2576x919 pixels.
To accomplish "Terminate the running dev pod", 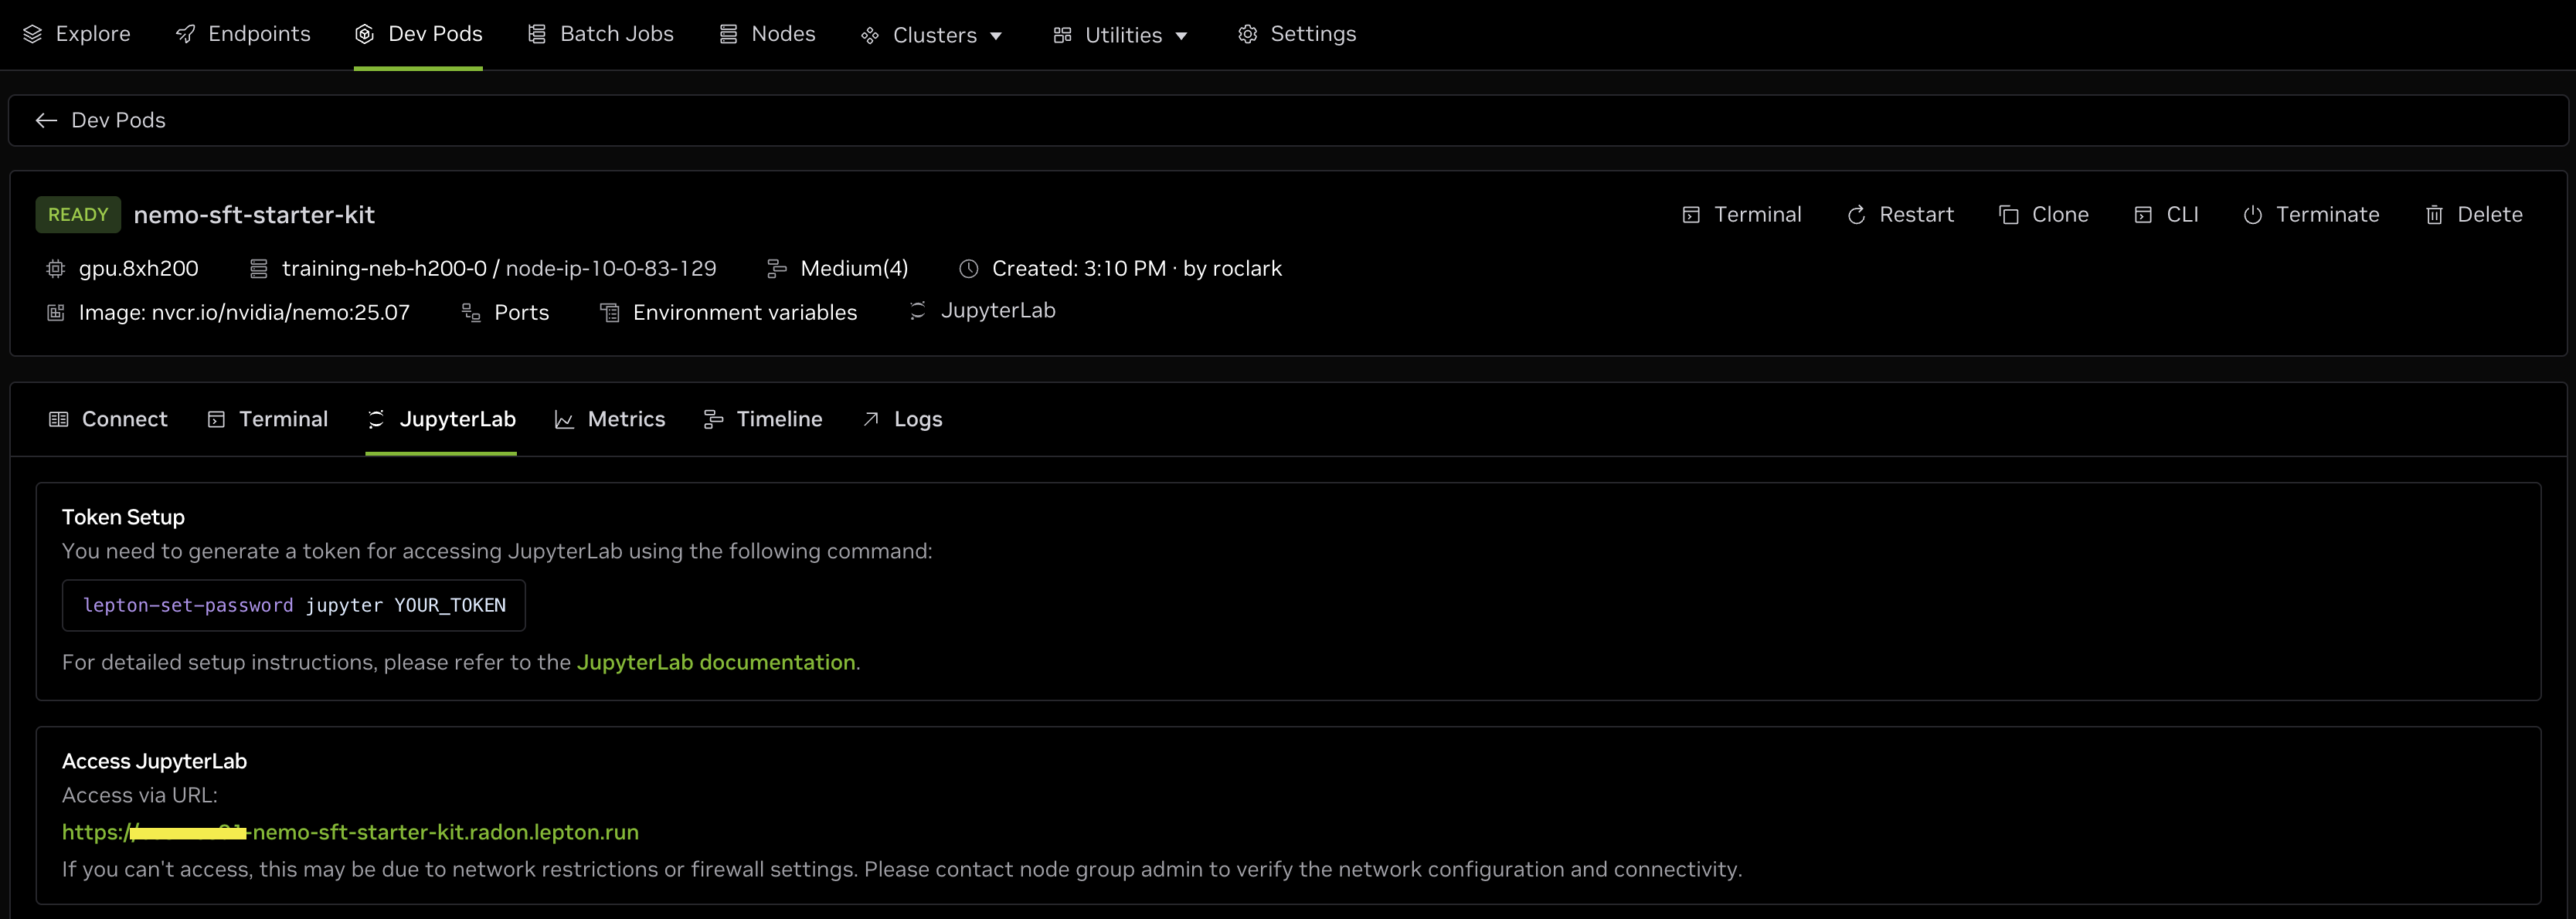I will tap(2310, 215).
